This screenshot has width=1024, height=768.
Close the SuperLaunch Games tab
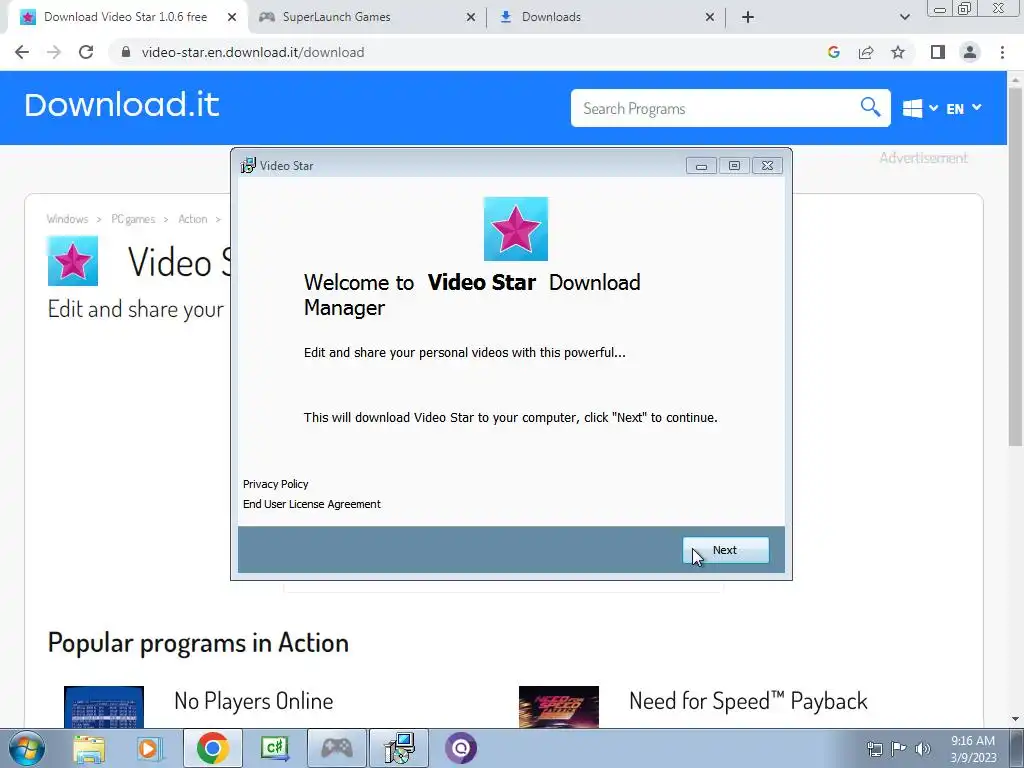[471, 17]
